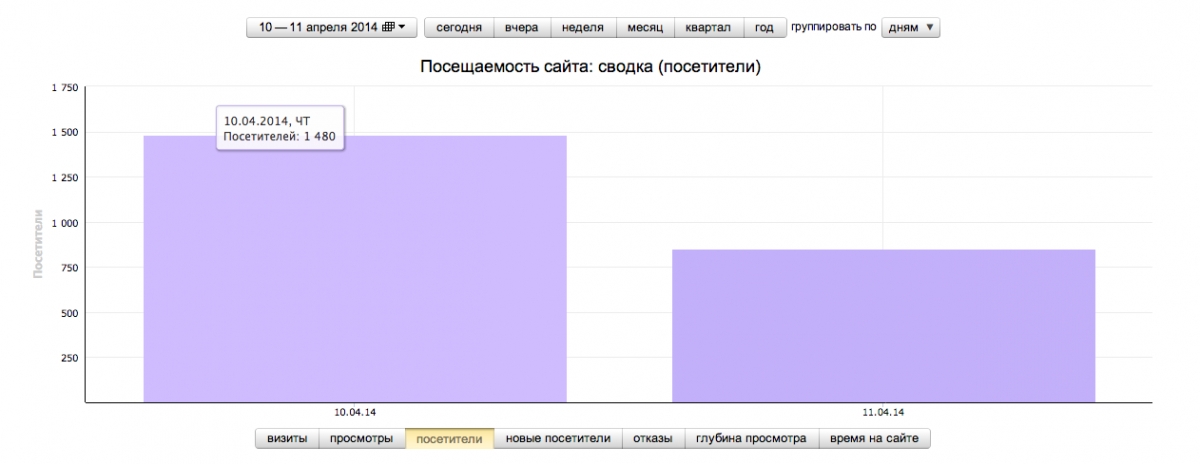Expand the grouping dropdown дням
This screenshot has width=1200, height=464.
tap(908, 27)
